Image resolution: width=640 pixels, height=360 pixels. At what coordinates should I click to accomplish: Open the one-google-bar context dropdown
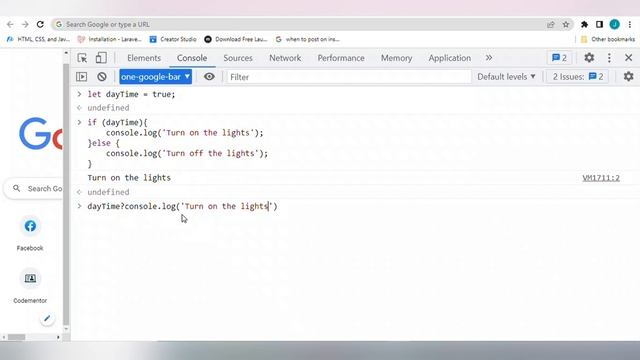coord(156,77)
